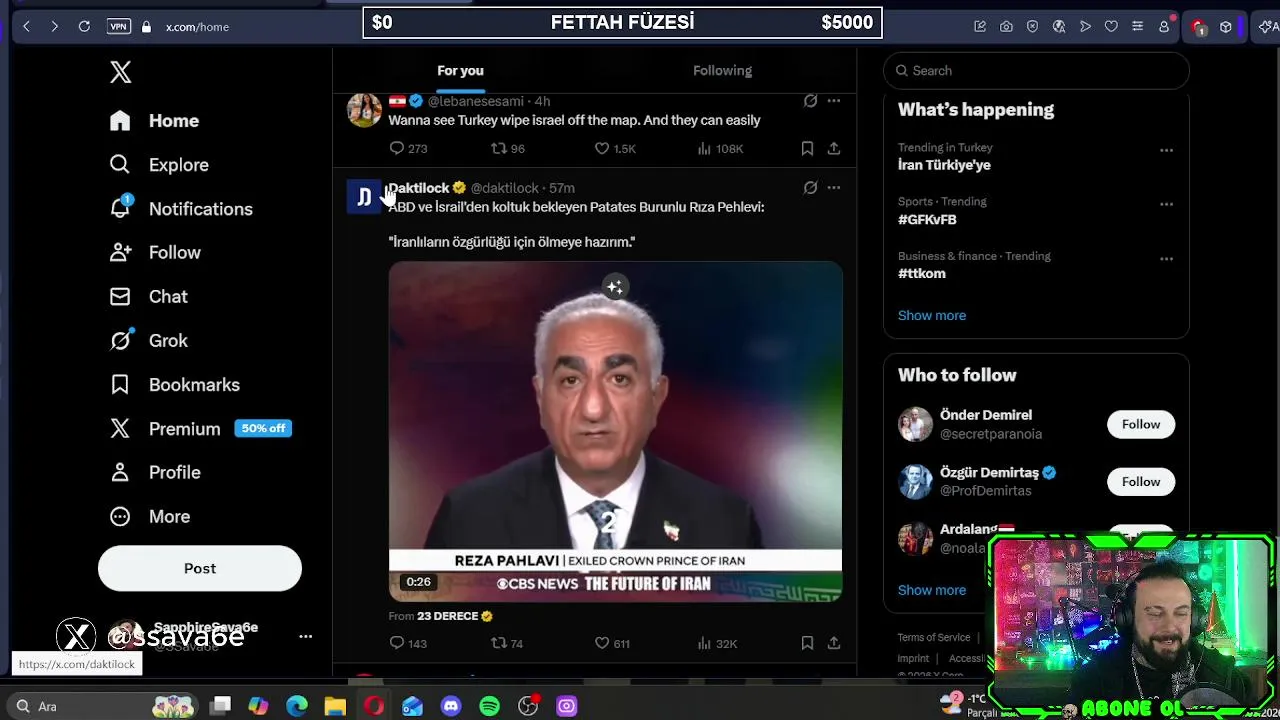1280x720 pixels.
Task: Open Profile page
Action: click(155, 472)
